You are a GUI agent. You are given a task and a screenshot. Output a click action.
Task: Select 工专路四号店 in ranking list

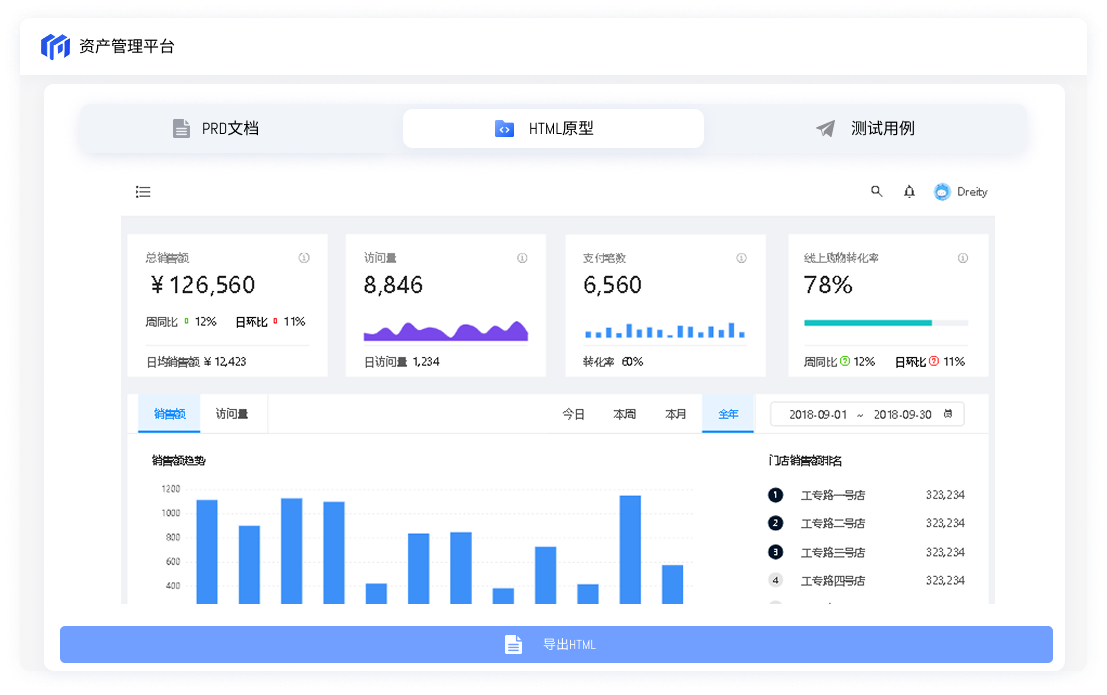pyautogui.click(x=833, y=581)
